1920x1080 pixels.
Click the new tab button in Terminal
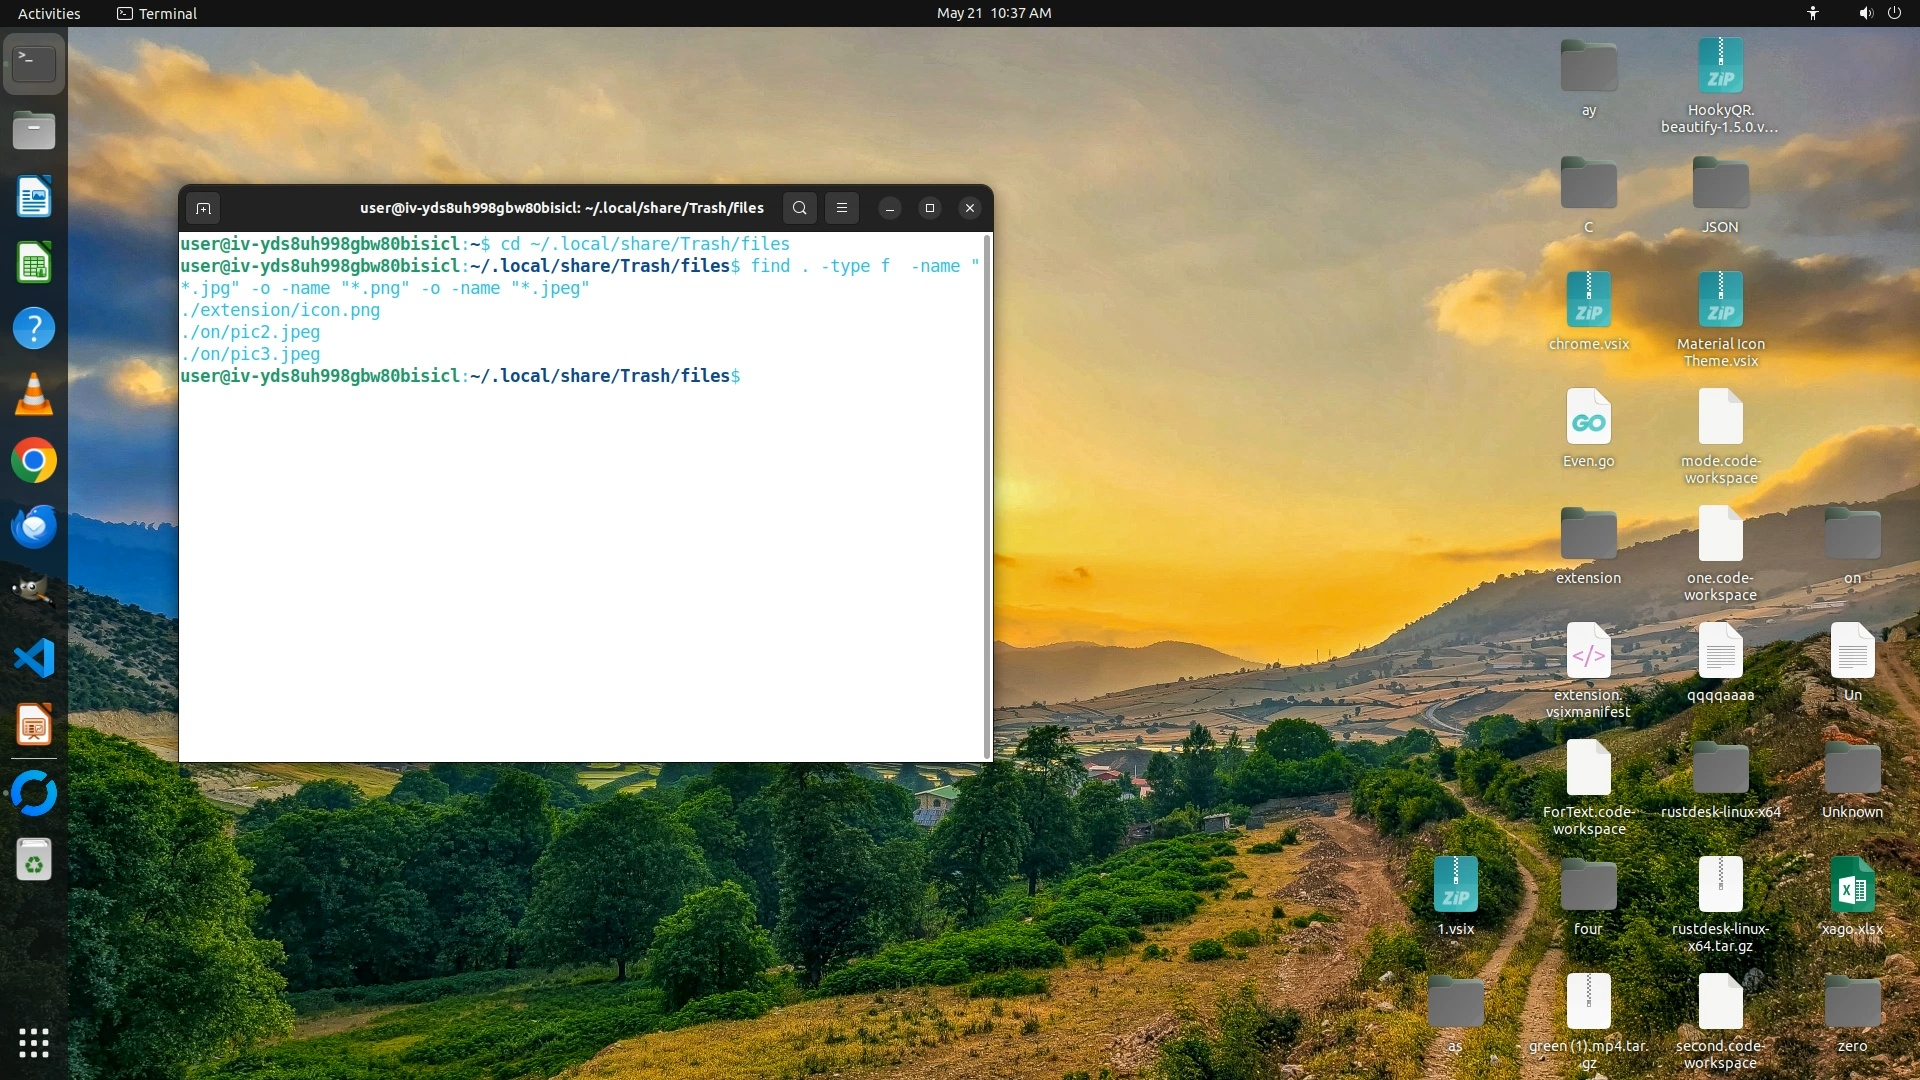[203, 208]
